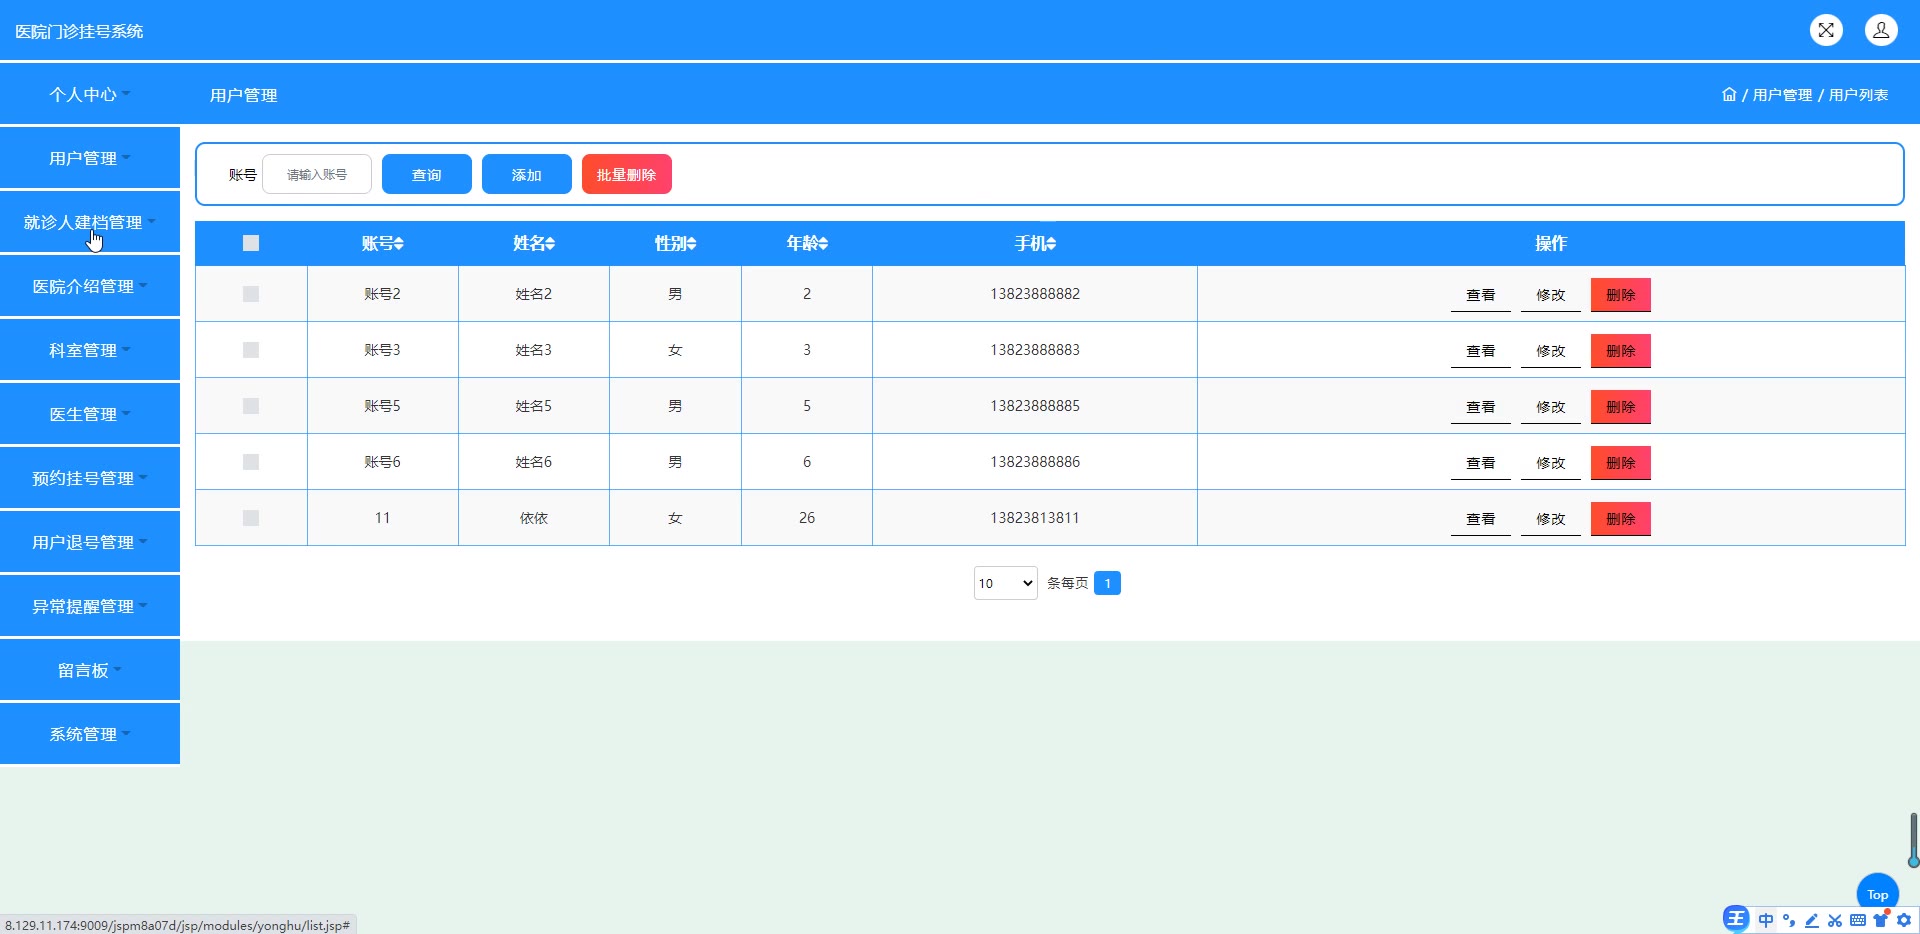Sort the table by 性别 column arrows

point(692,243)
